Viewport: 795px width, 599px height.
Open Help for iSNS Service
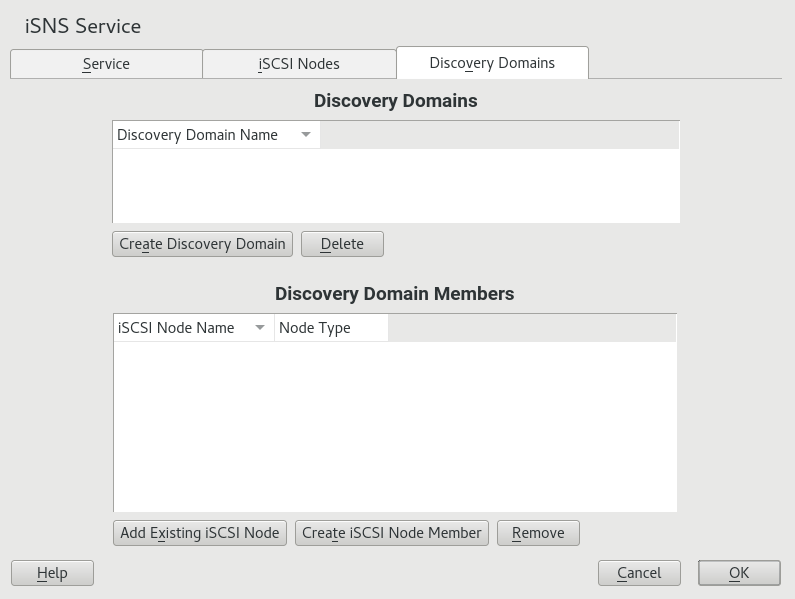point(52,573)
